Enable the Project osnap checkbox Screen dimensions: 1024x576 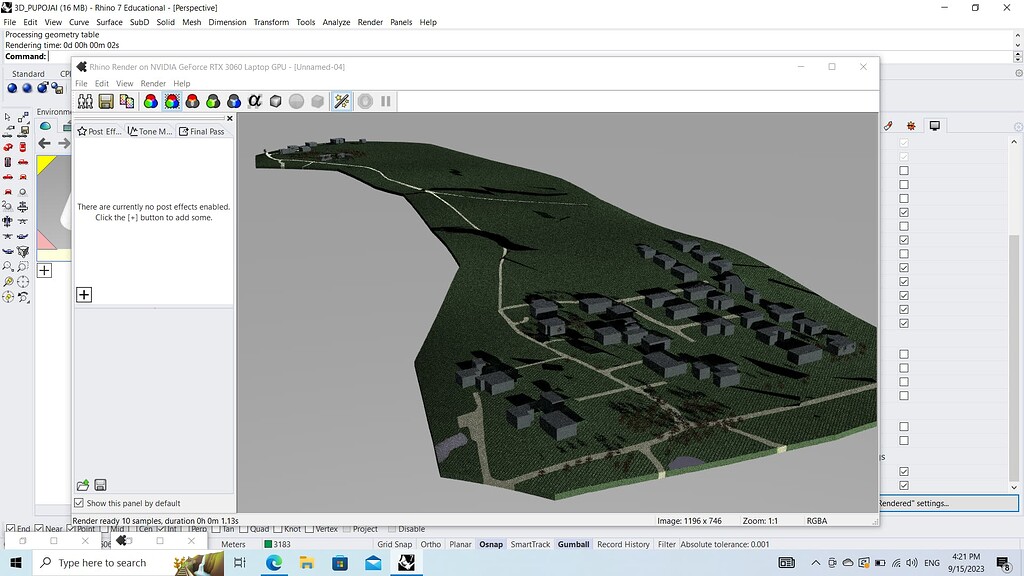point(345,528)
